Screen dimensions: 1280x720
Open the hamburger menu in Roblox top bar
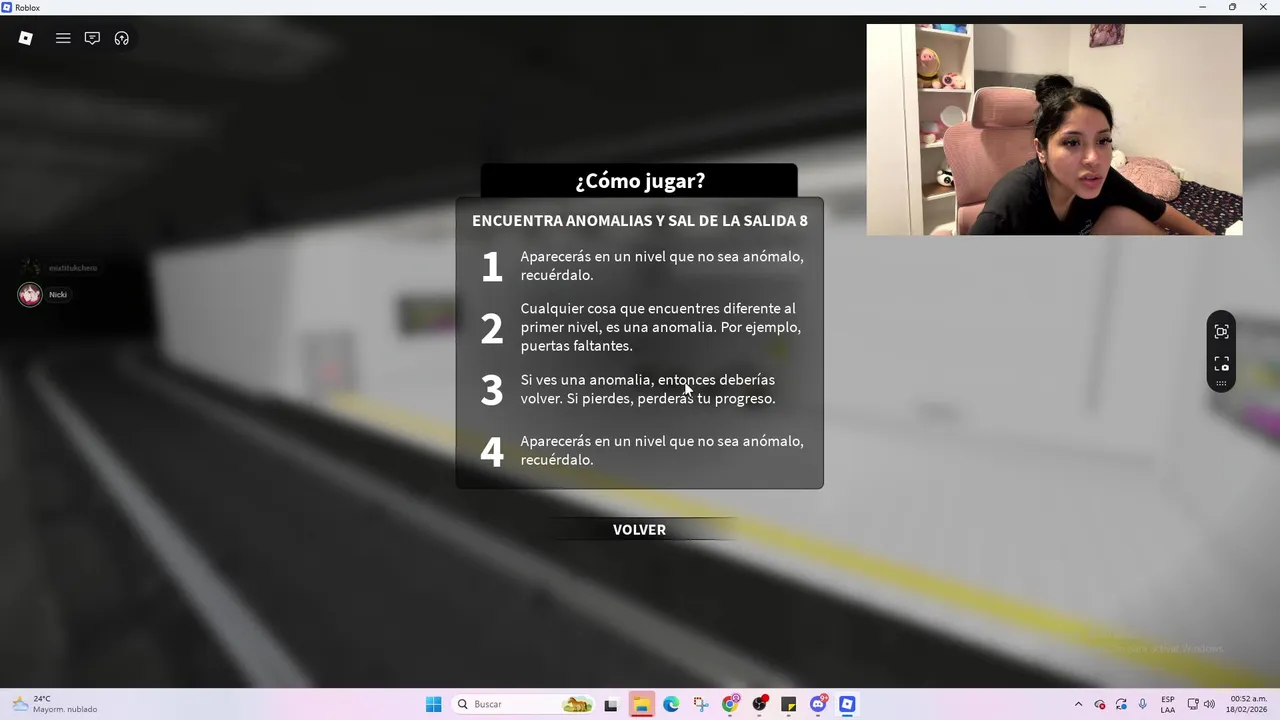[63, 38]
